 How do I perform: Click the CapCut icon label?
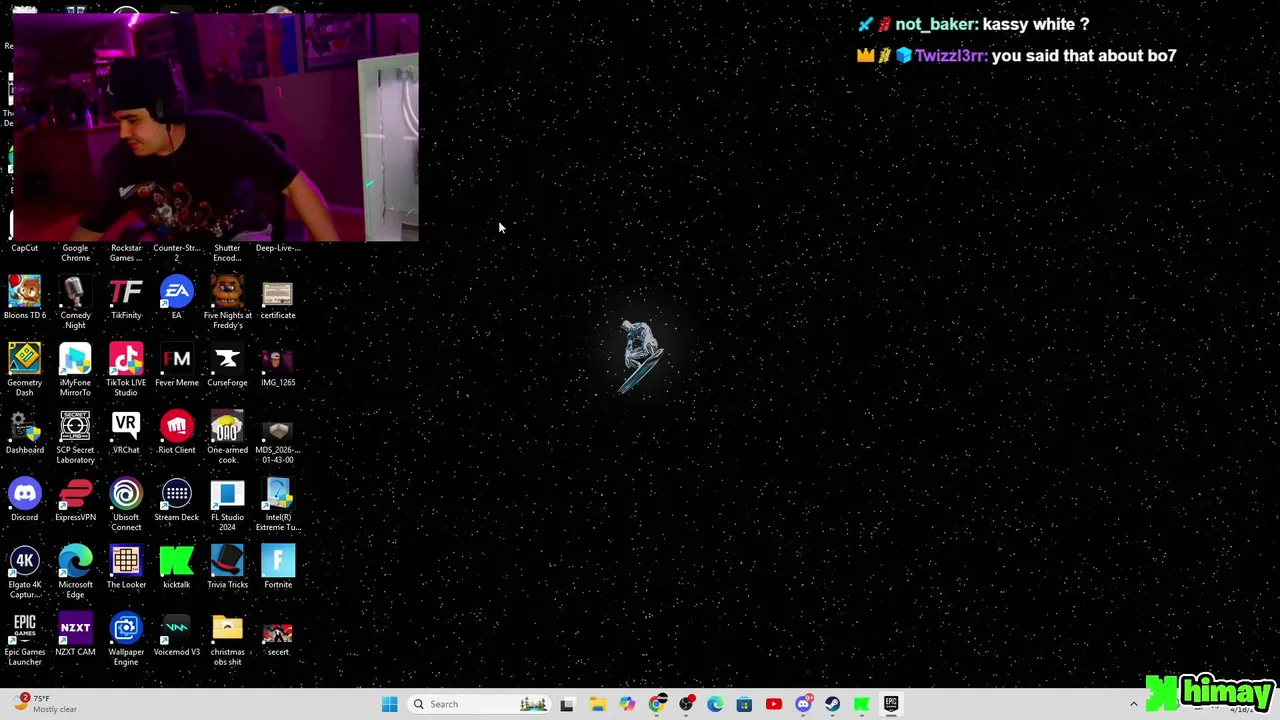(x=25, y=248)
